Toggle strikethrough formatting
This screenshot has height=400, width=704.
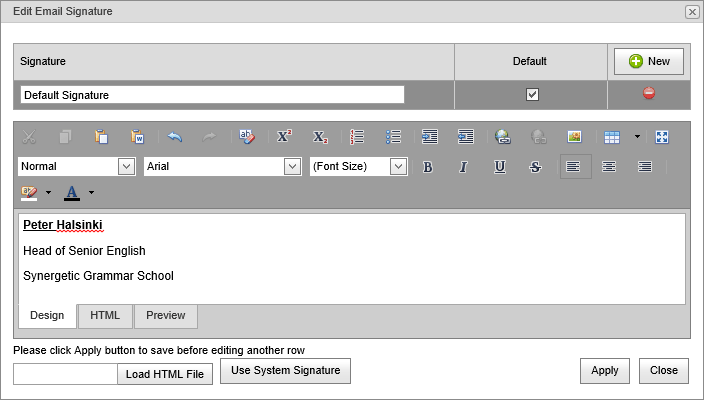click(x=535, y=167)
